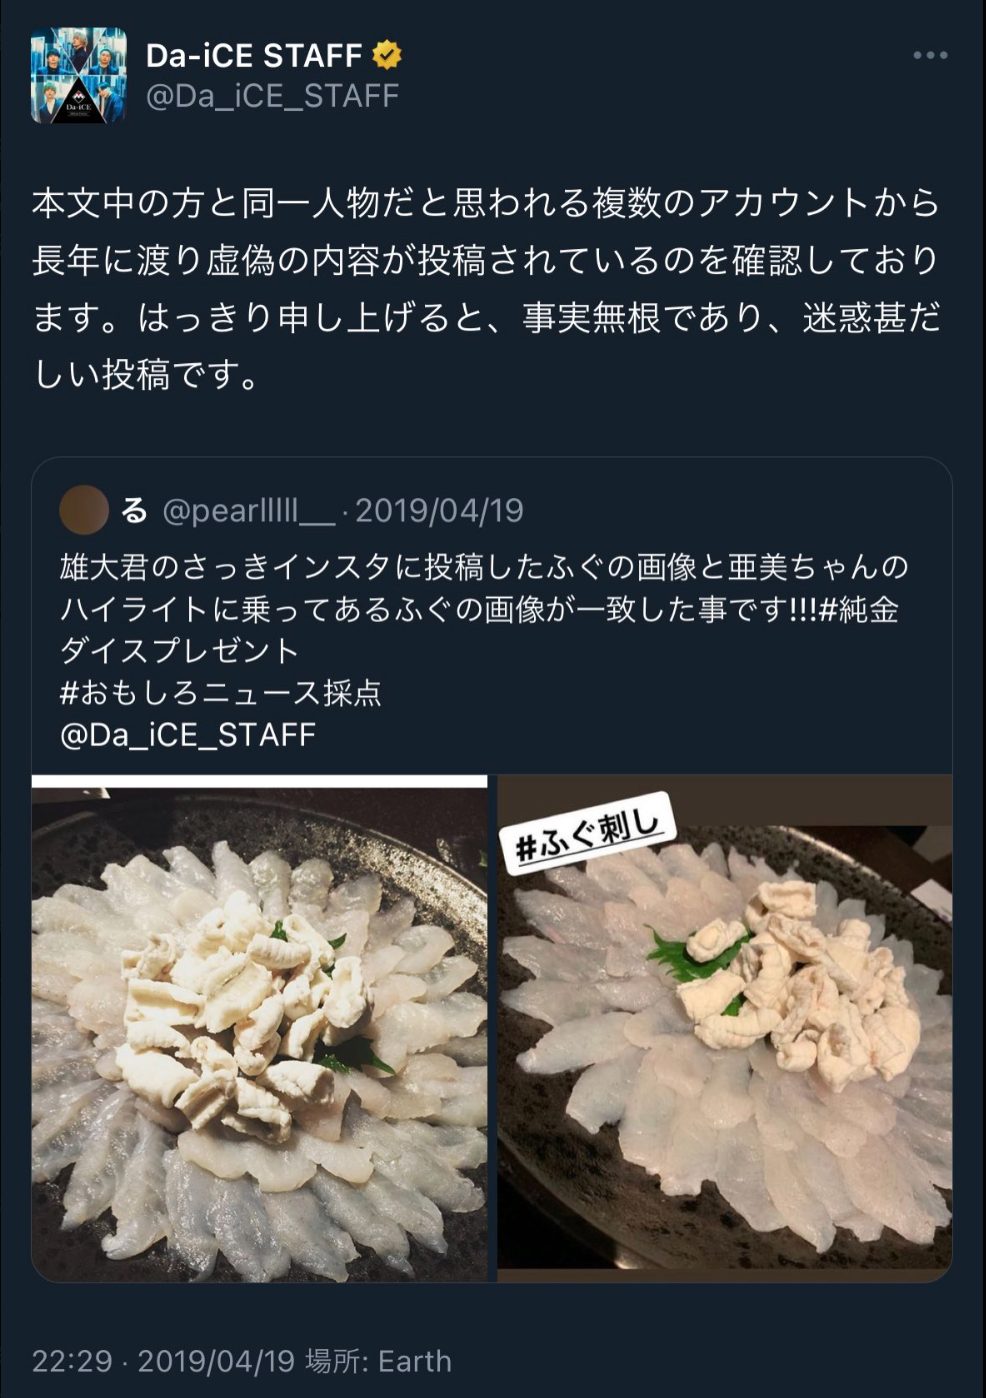986x1398 pixels.
Task: Open the #おもしろニュース採点 hashtag
Action: 221,693
